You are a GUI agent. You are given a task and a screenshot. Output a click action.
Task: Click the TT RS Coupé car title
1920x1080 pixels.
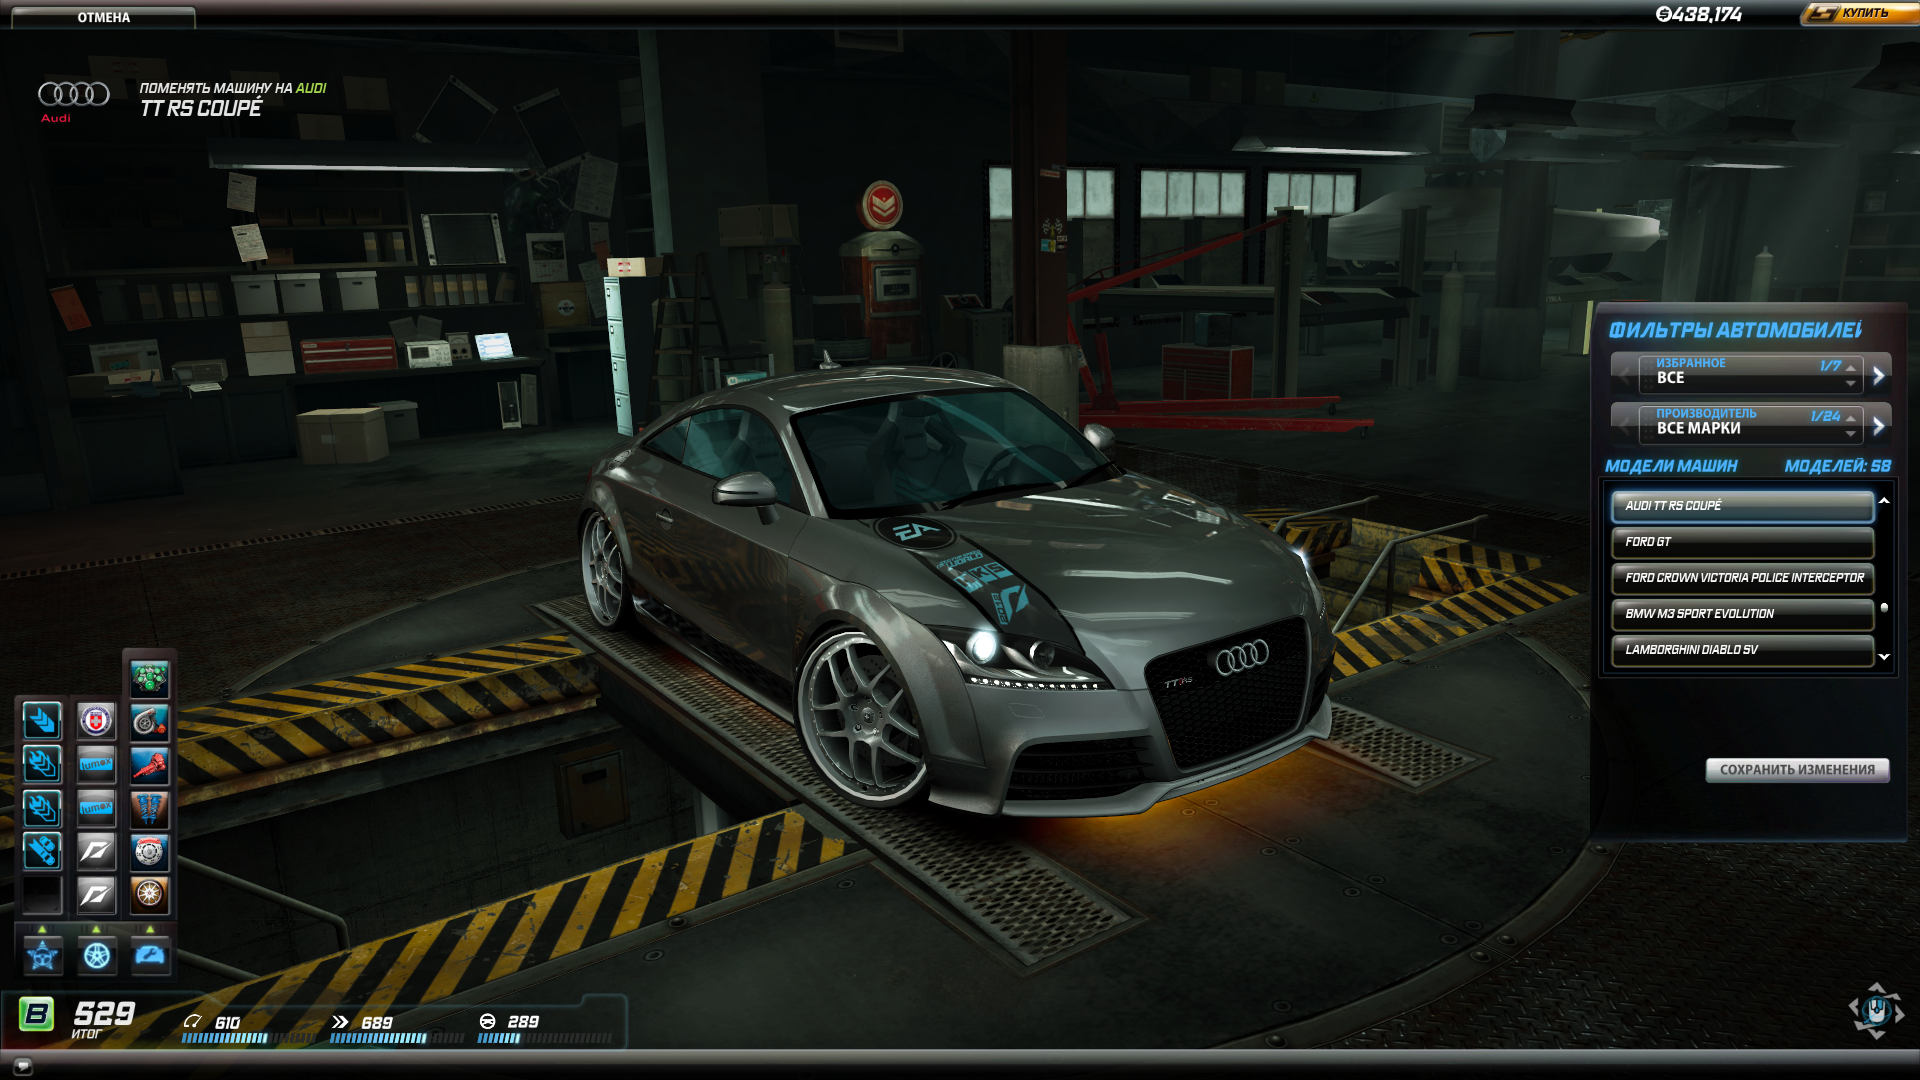pos(201,108)
